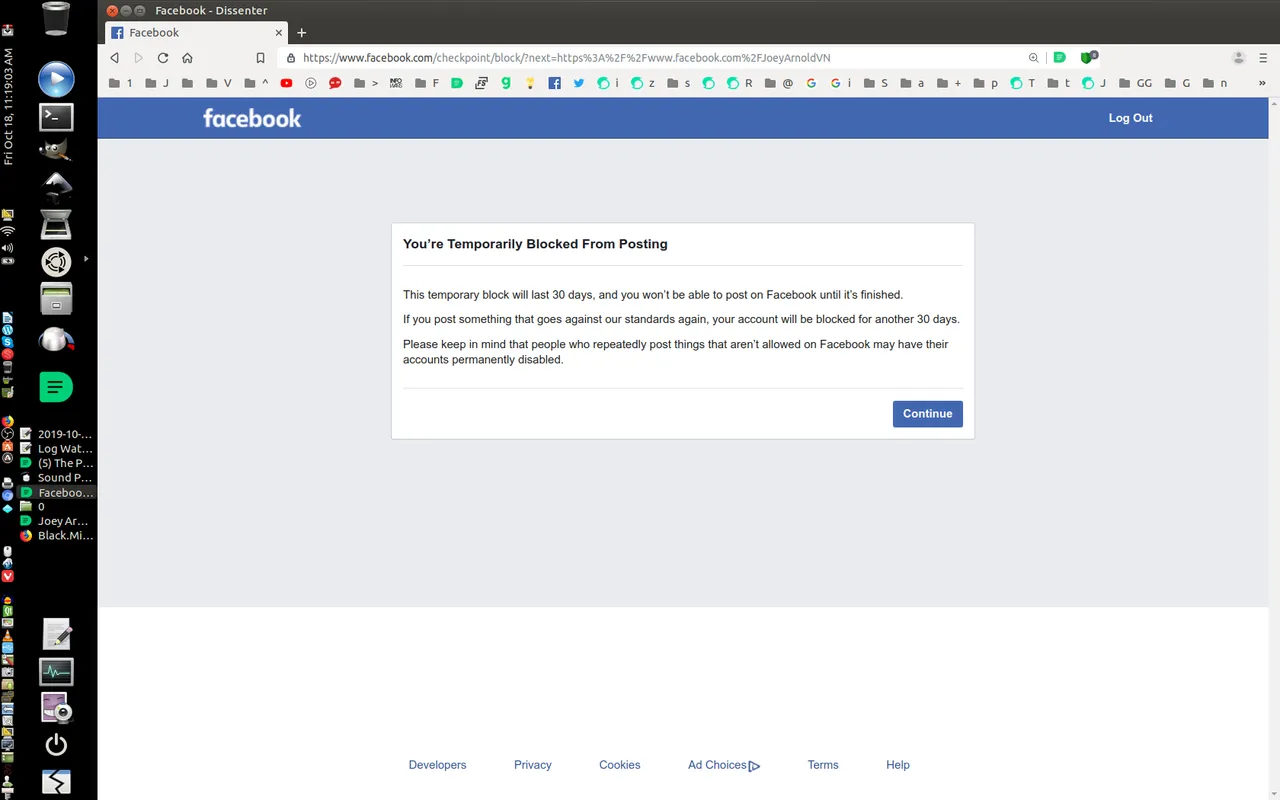Launch GIMP from the dock
The image size is (1280, 800).
point(56,151)
